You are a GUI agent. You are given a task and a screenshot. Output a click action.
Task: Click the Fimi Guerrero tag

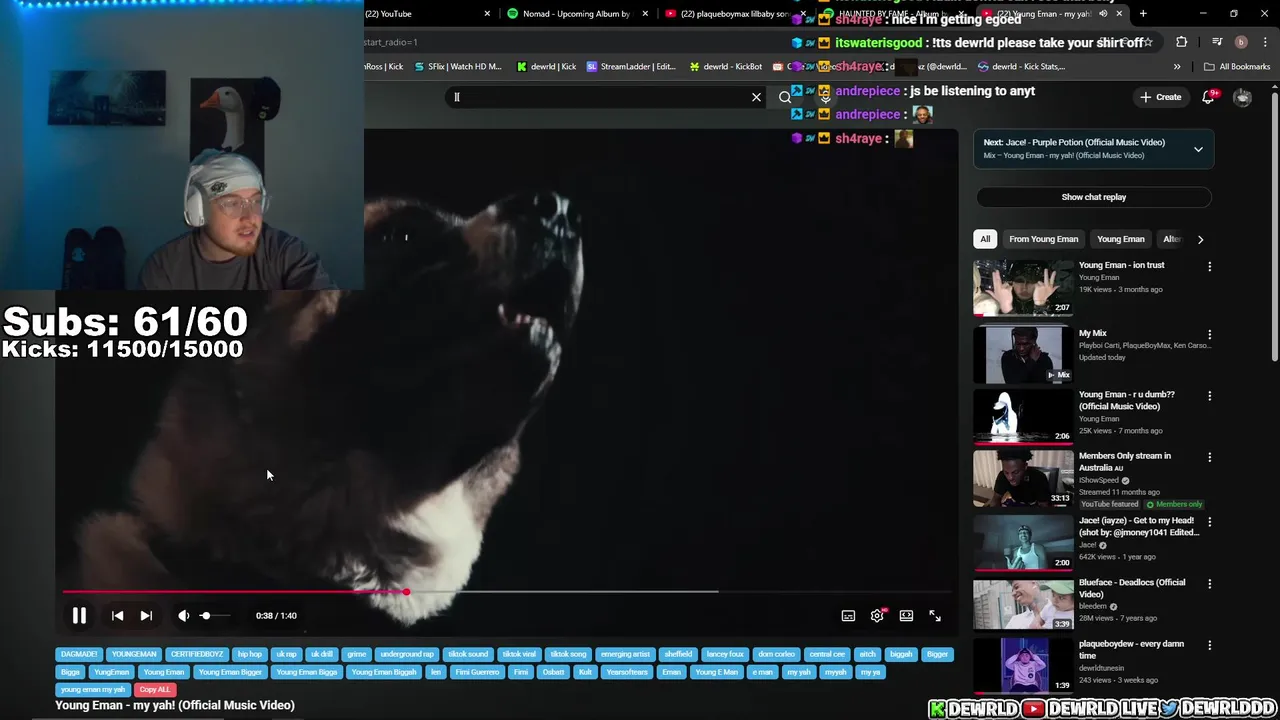pyautogui.click(x=477, y=672)
